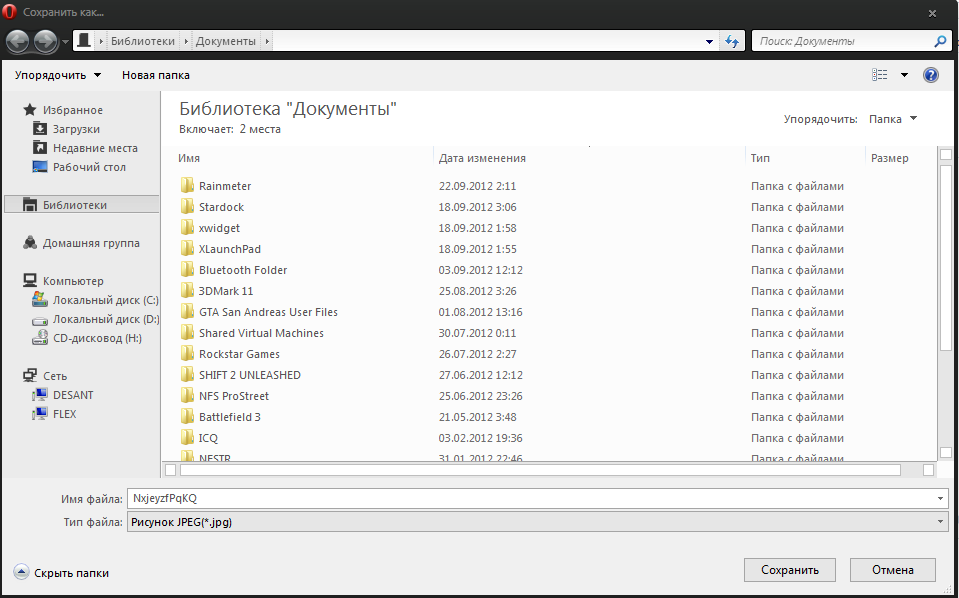Expand the arrow after Библиотеки breadcrumb
This screenshot has width=959, height=598.
pos(186,42)
